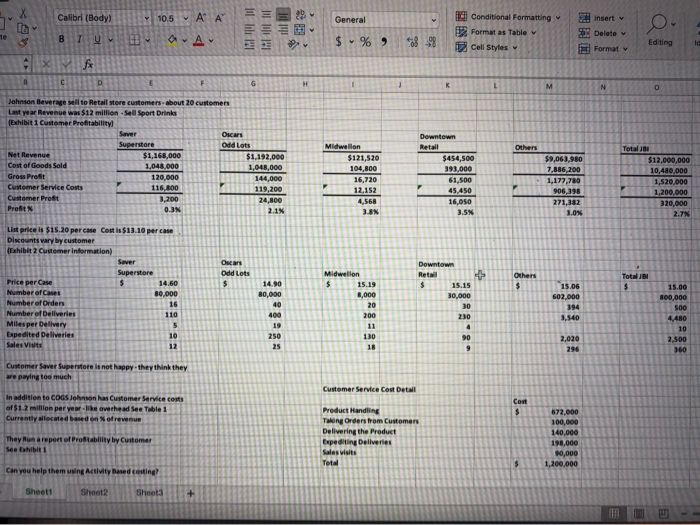
Task: Click the increase decimal icon
Action: coord(413,42)
